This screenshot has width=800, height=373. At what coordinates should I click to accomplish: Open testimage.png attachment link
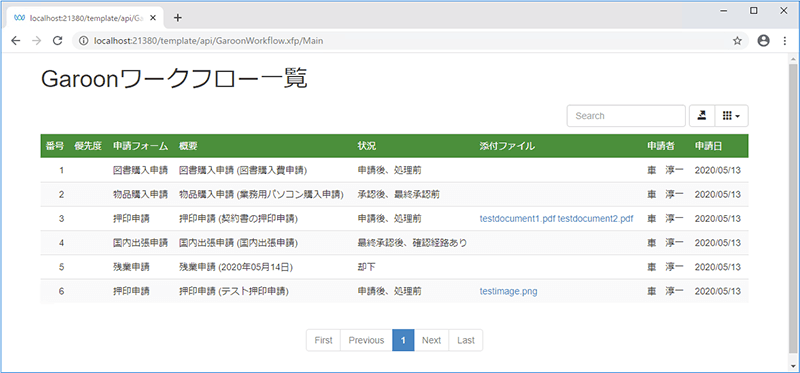[508, 291]
